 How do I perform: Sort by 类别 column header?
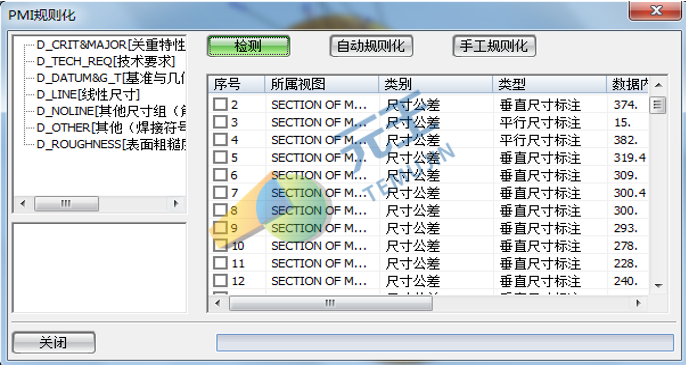435,84
